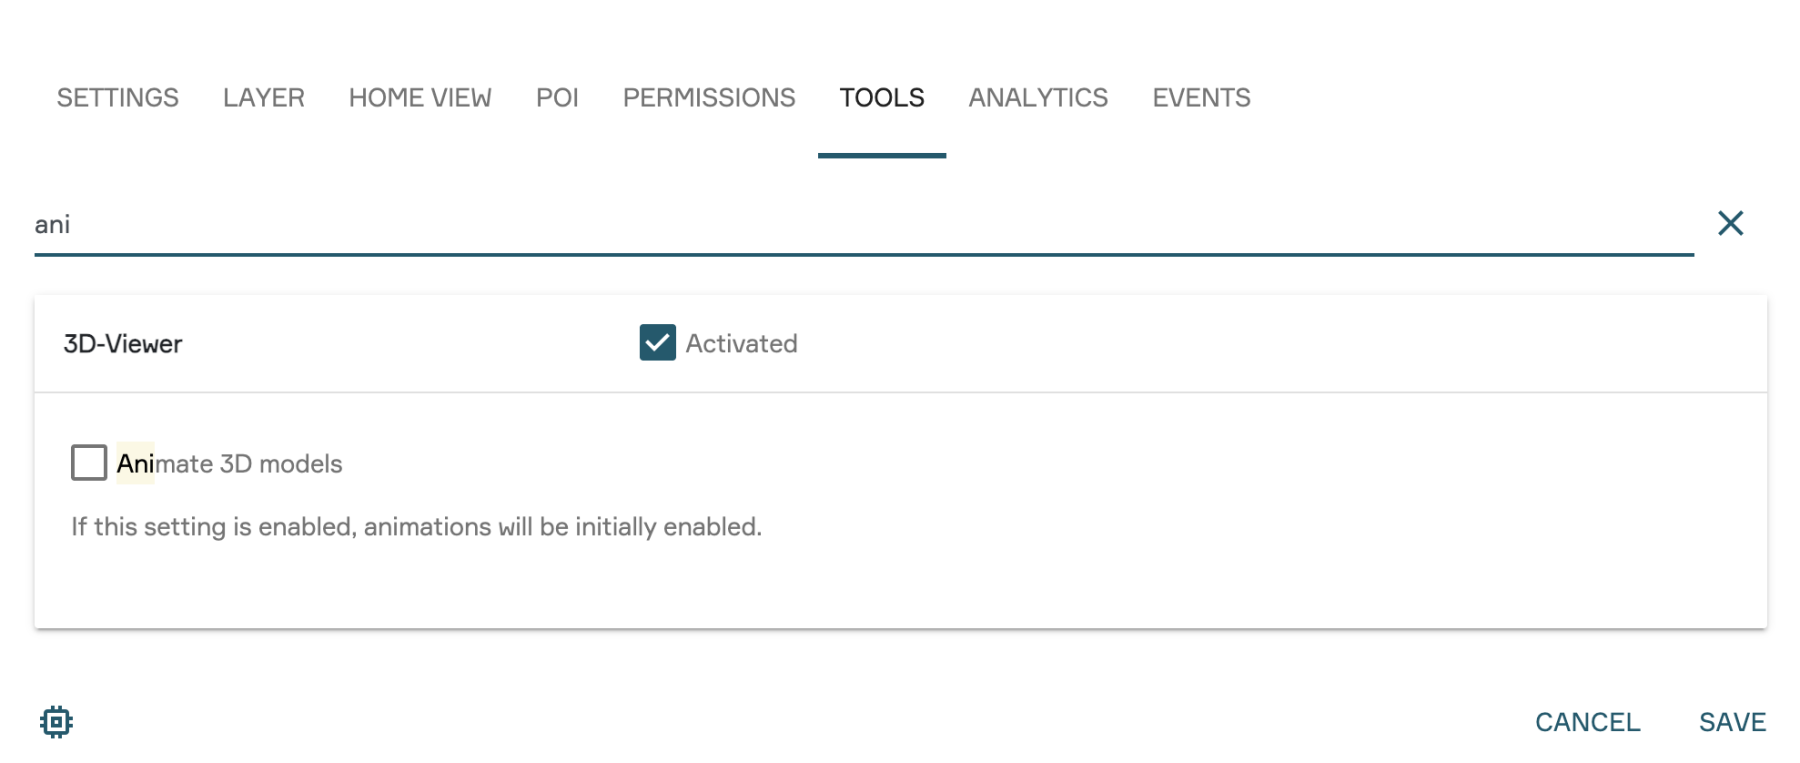
Task: Click the animations description text
Action: (416, 527)
